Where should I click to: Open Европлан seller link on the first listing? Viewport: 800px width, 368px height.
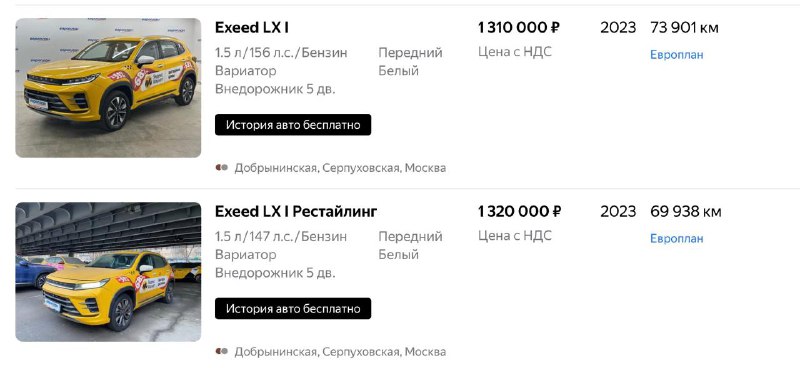click(677, 55)
